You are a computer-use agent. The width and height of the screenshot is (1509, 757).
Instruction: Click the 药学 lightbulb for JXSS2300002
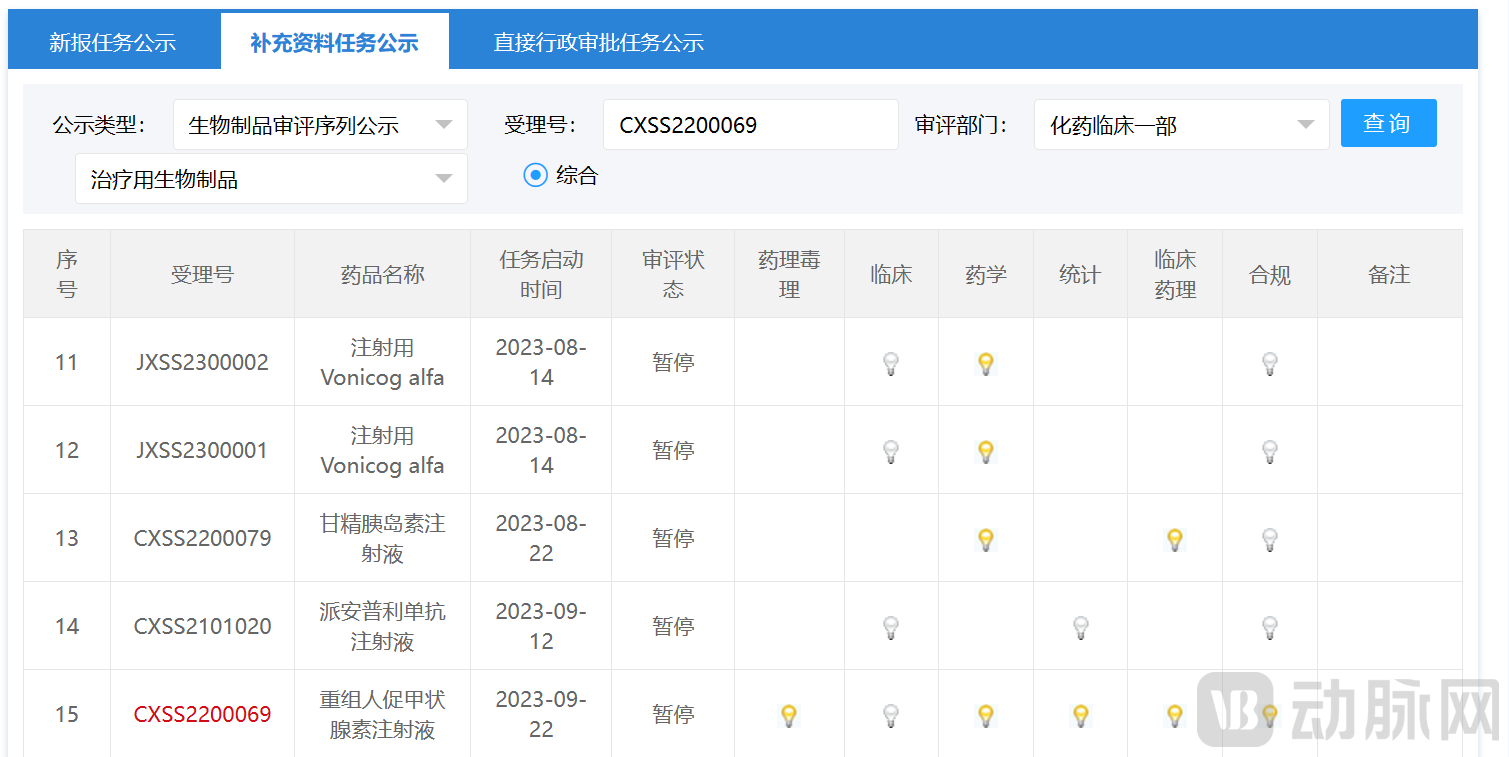pos(986,364)
